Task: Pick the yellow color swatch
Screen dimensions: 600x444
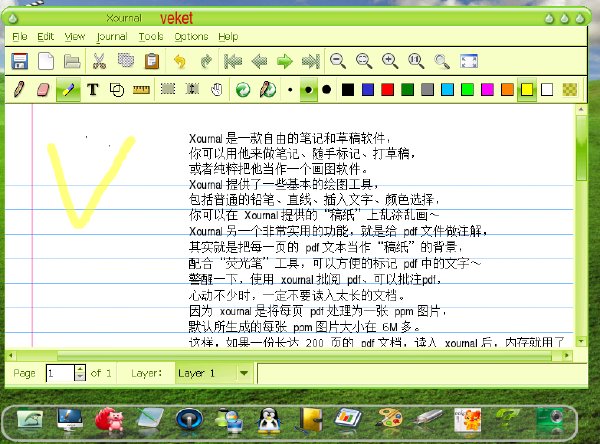Action: coord(527,90)
